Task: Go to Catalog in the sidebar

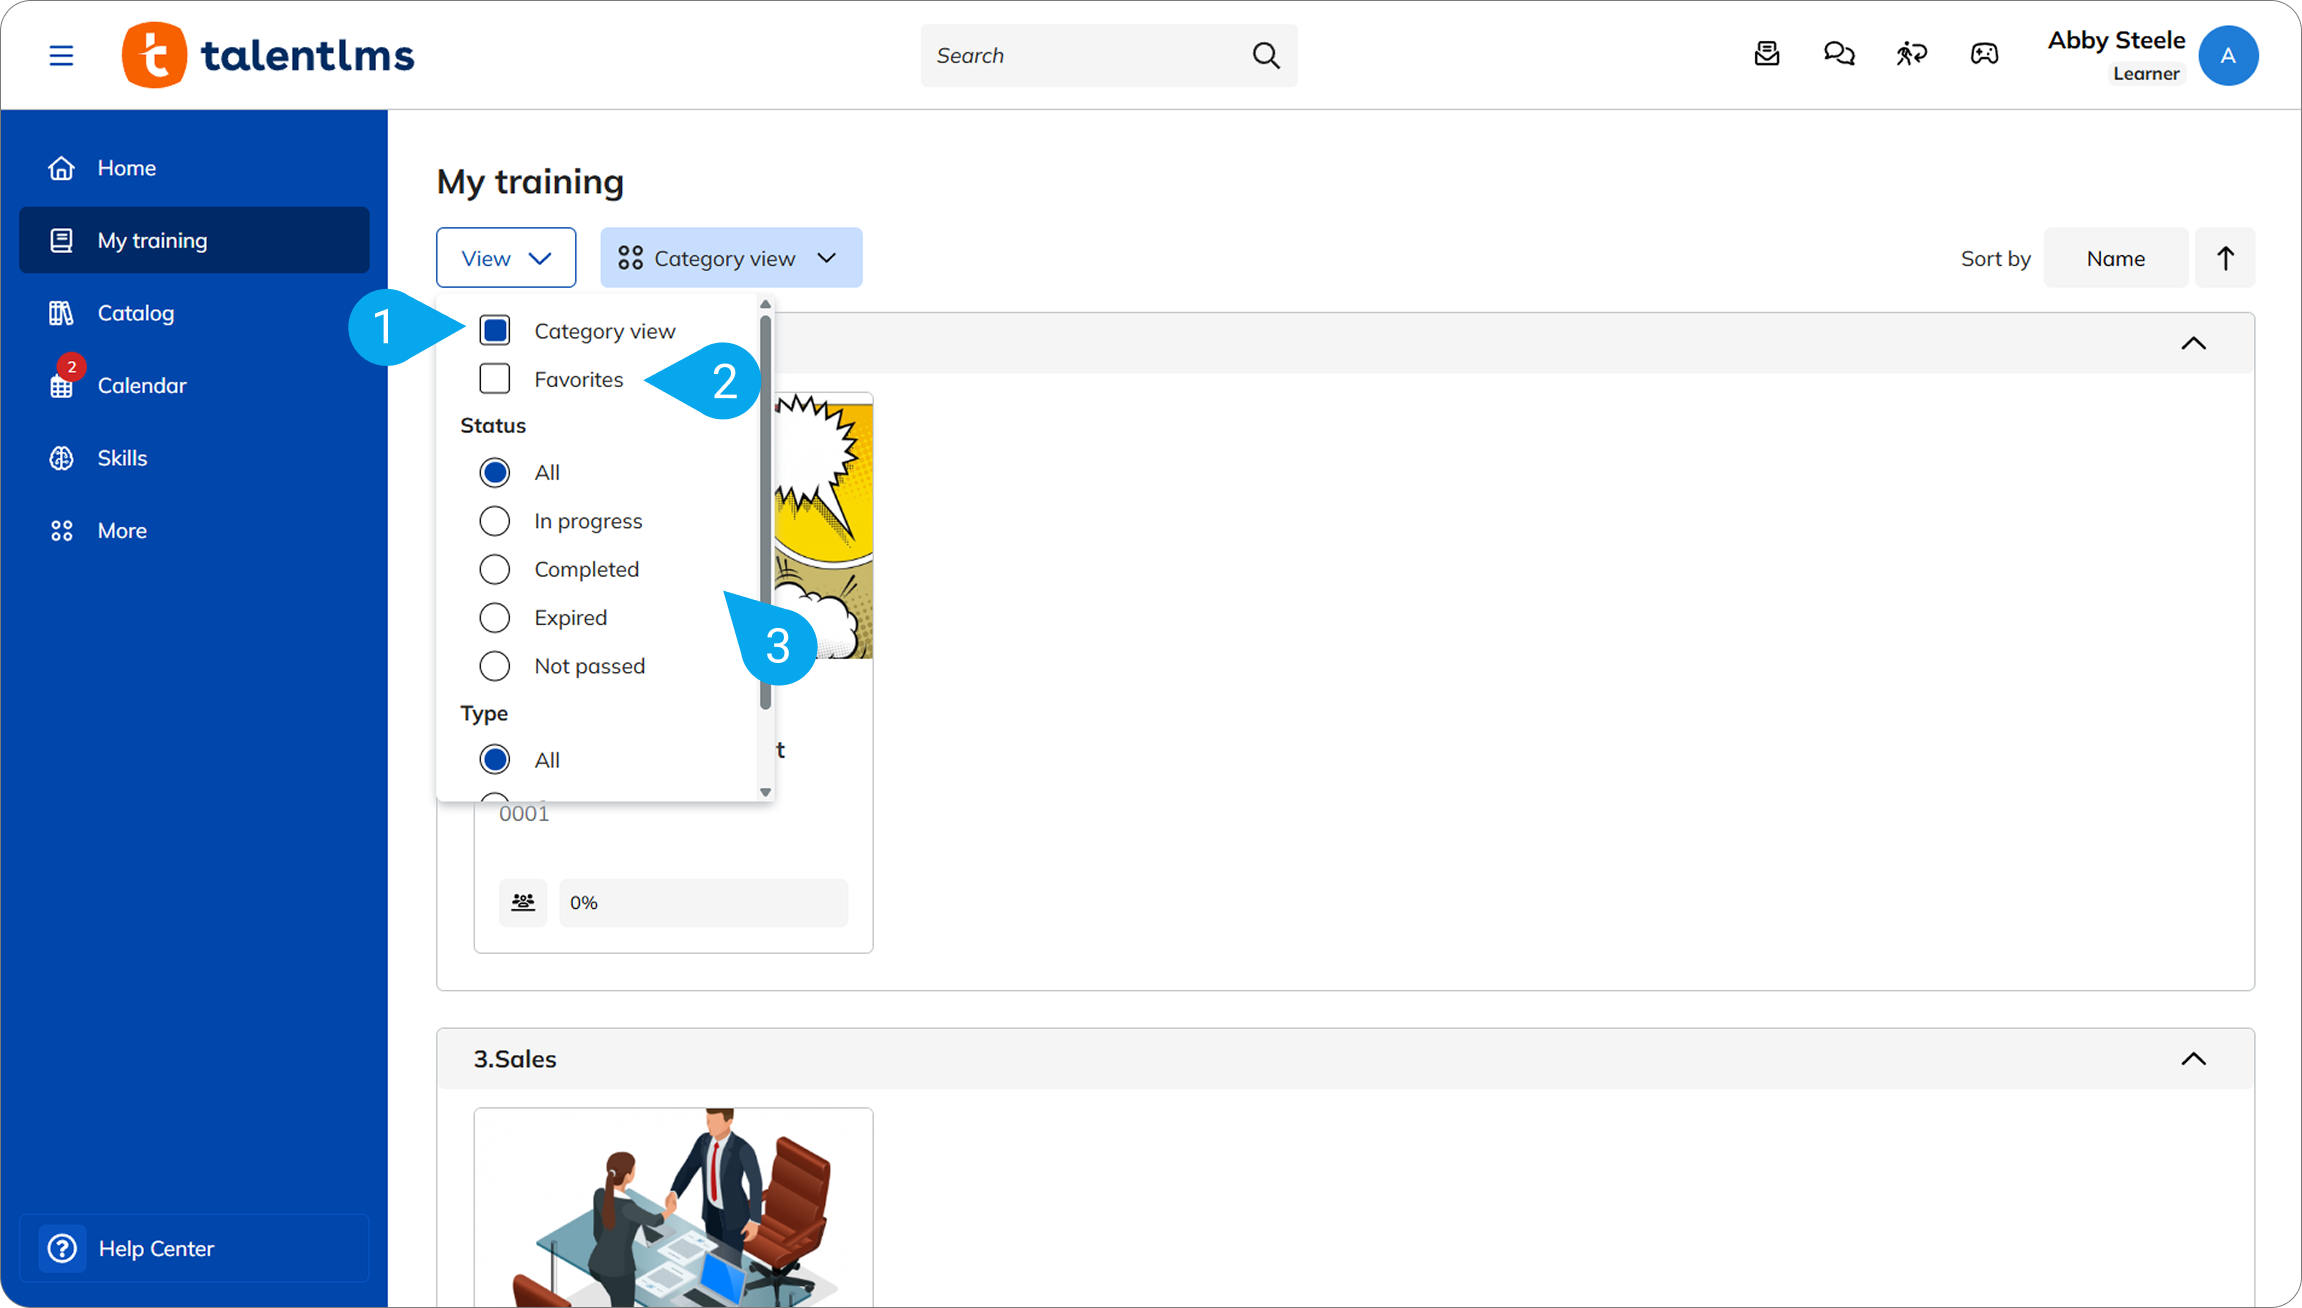Action: click(x=136, y=313)
